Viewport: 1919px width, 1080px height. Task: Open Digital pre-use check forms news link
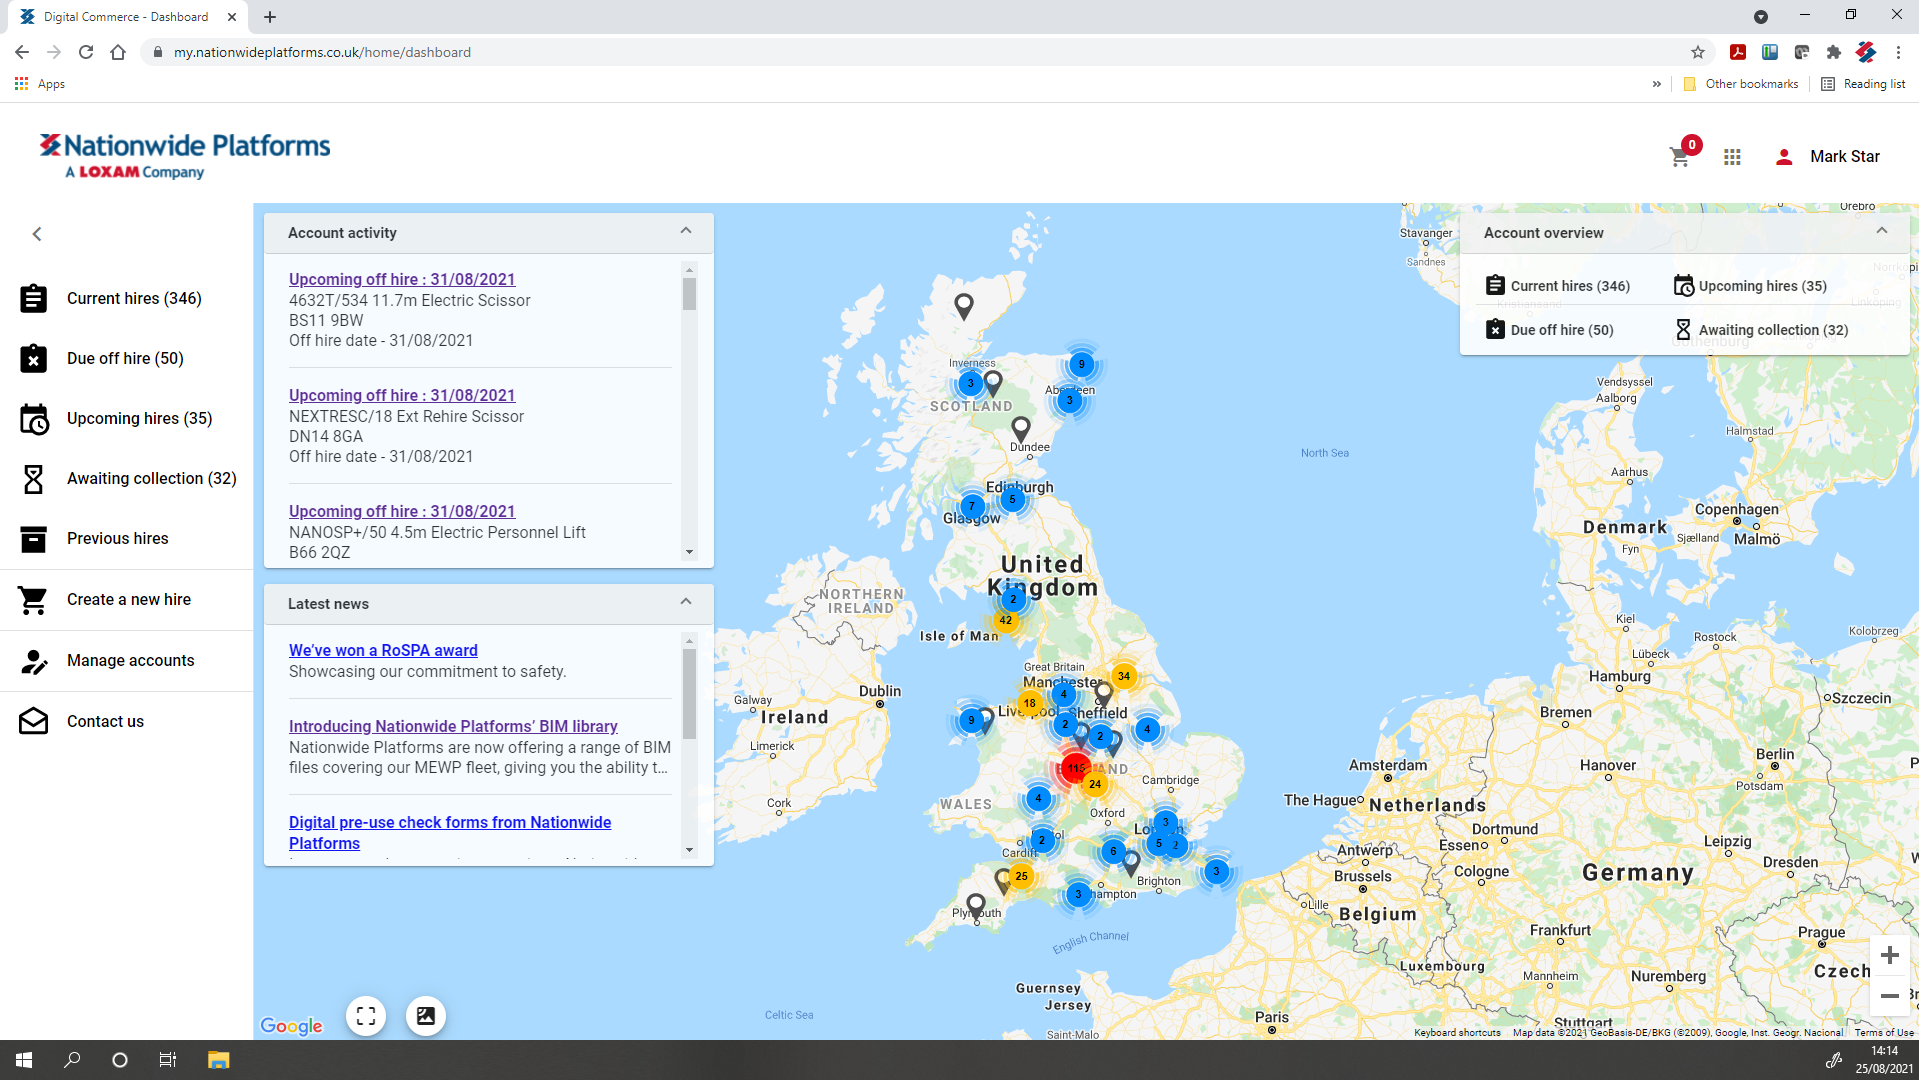450,832
